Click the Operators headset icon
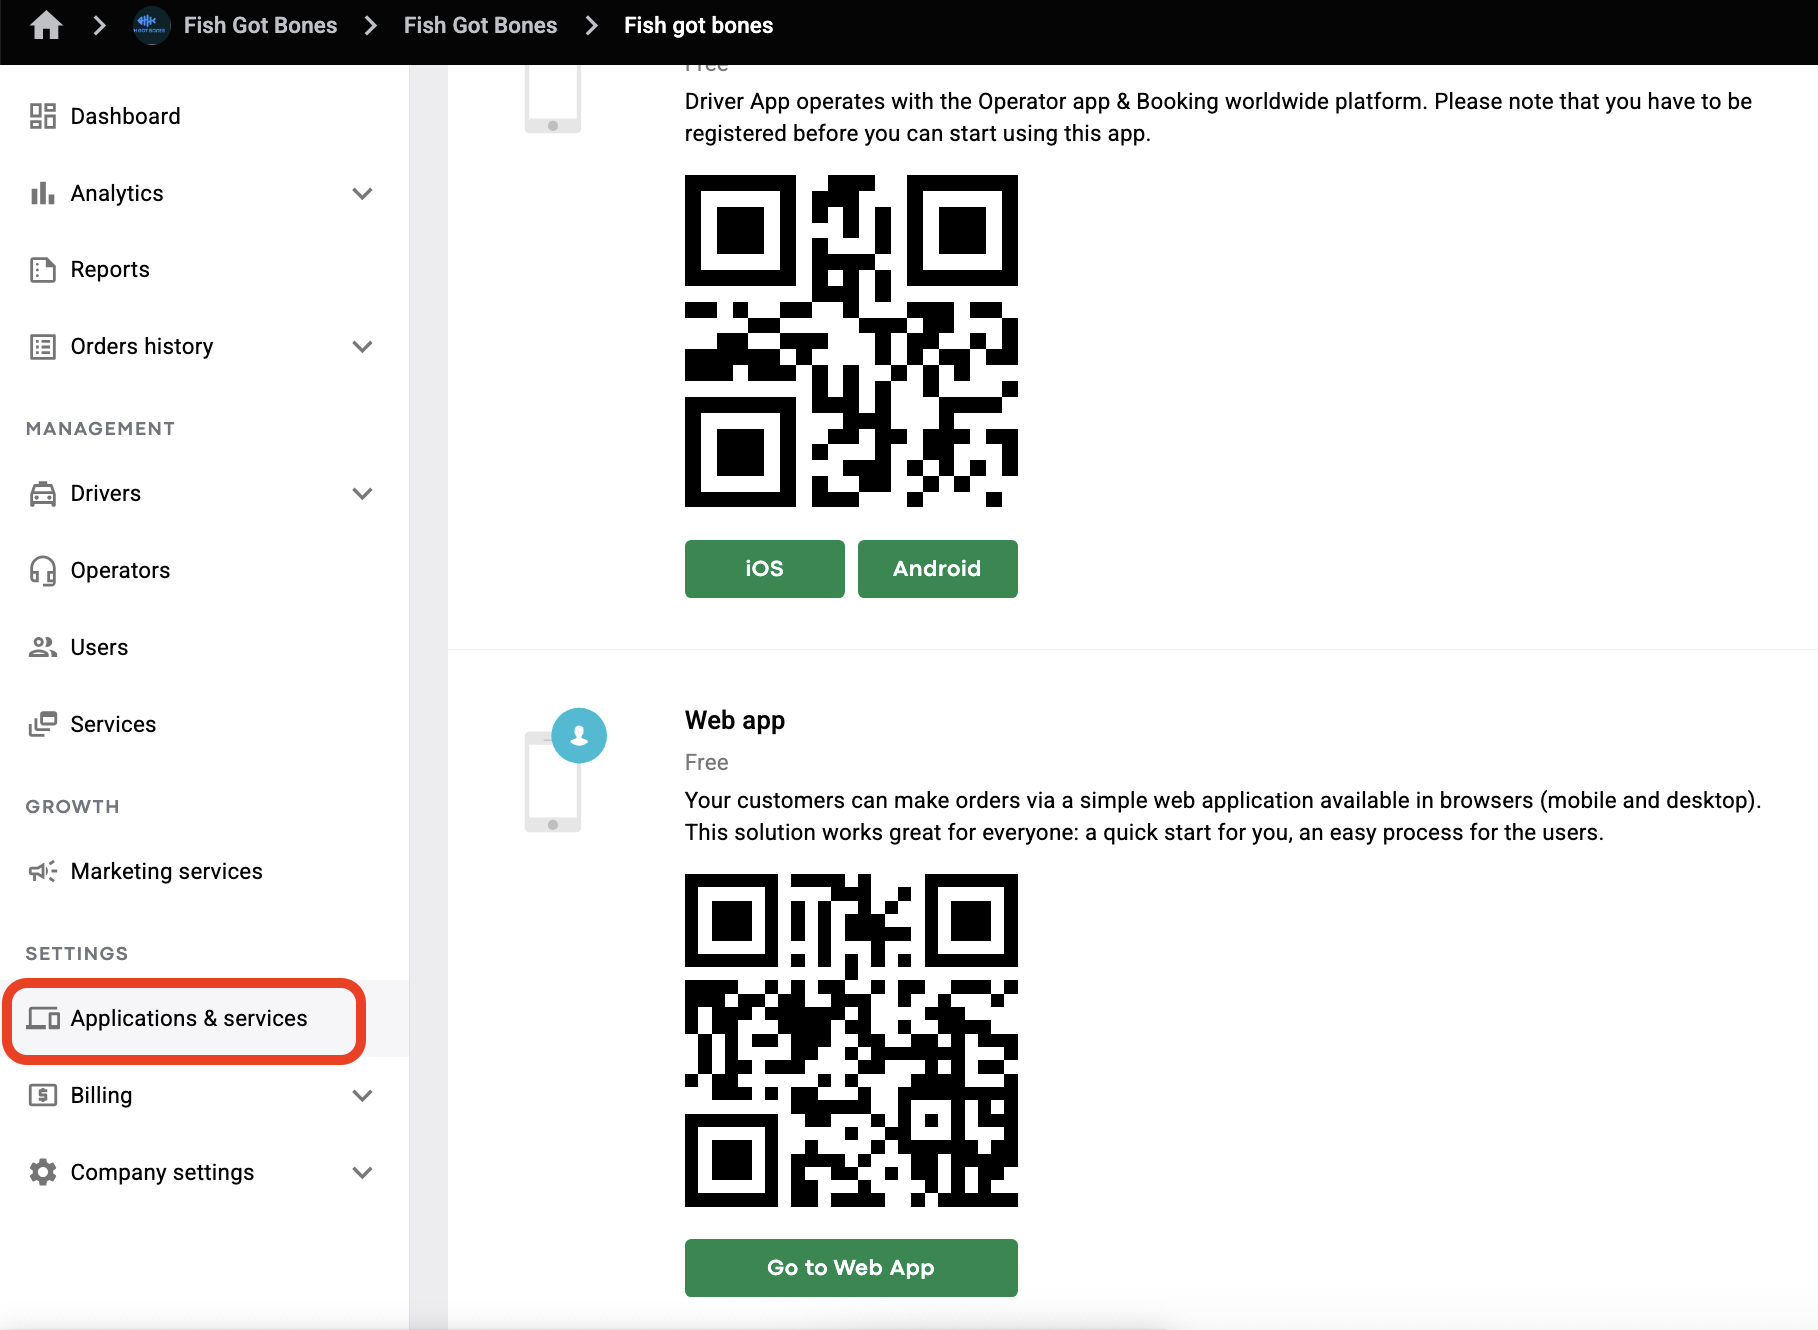 42,570
